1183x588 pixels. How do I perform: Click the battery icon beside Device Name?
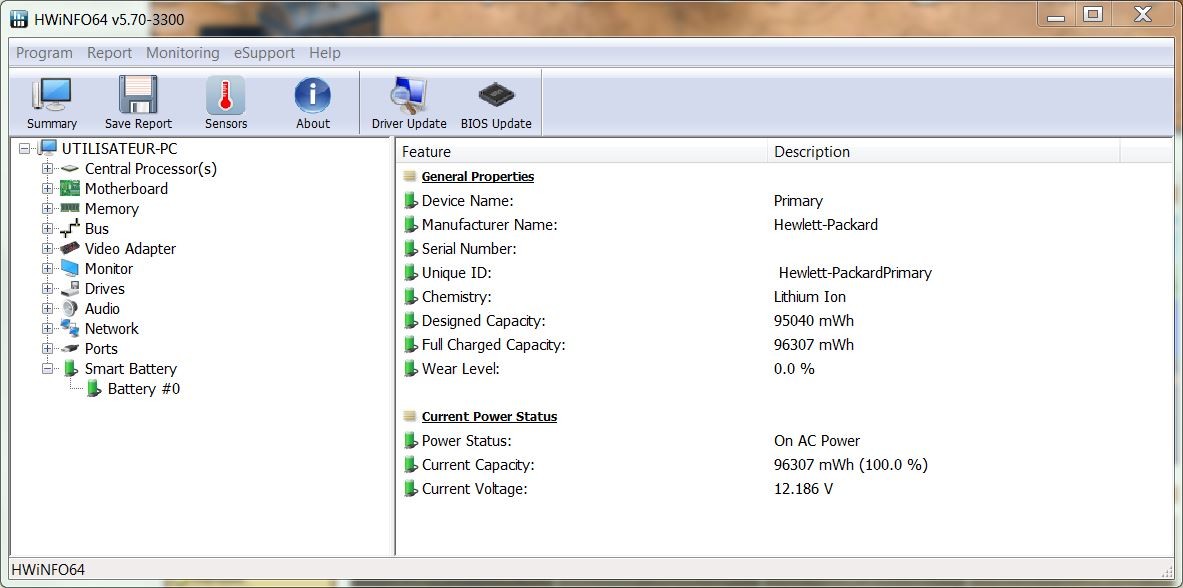tap(410, 201)
